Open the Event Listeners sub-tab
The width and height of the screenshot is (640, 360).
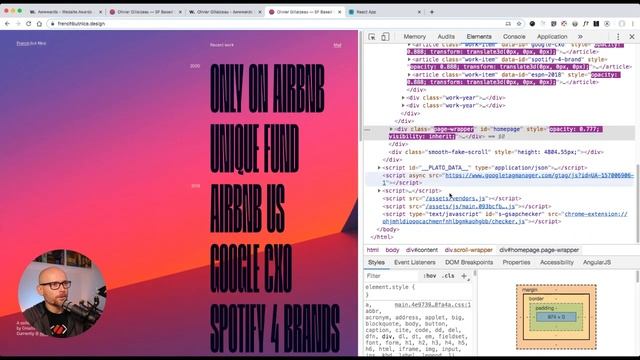click(415, 262)
